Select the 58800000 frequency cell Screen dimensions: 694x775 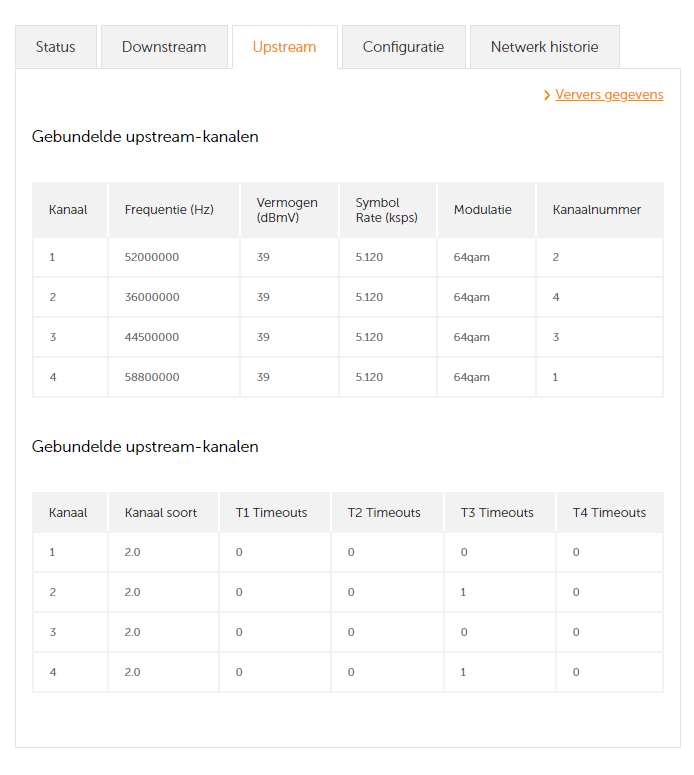(x=152, y=377)
